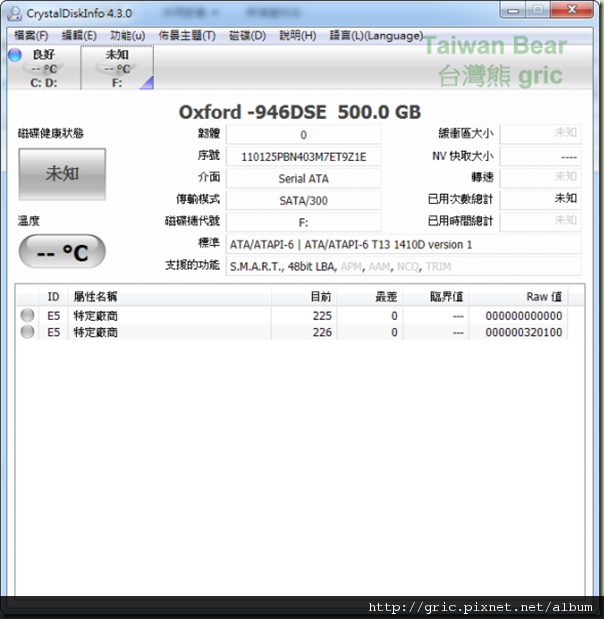Image resolution: width=604 pixels, height=619 pixels.
Task: Click the Raw 值 column header
Action: tap(518, 296)
